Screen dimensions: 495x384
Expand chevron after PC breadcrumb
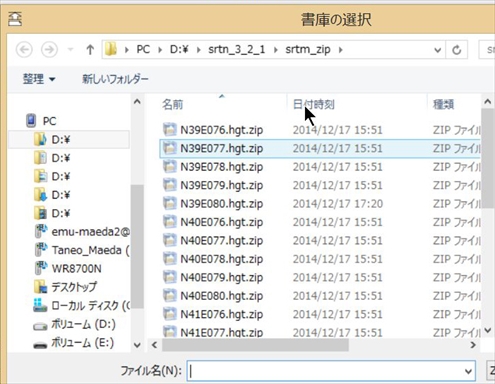point(160,50)
